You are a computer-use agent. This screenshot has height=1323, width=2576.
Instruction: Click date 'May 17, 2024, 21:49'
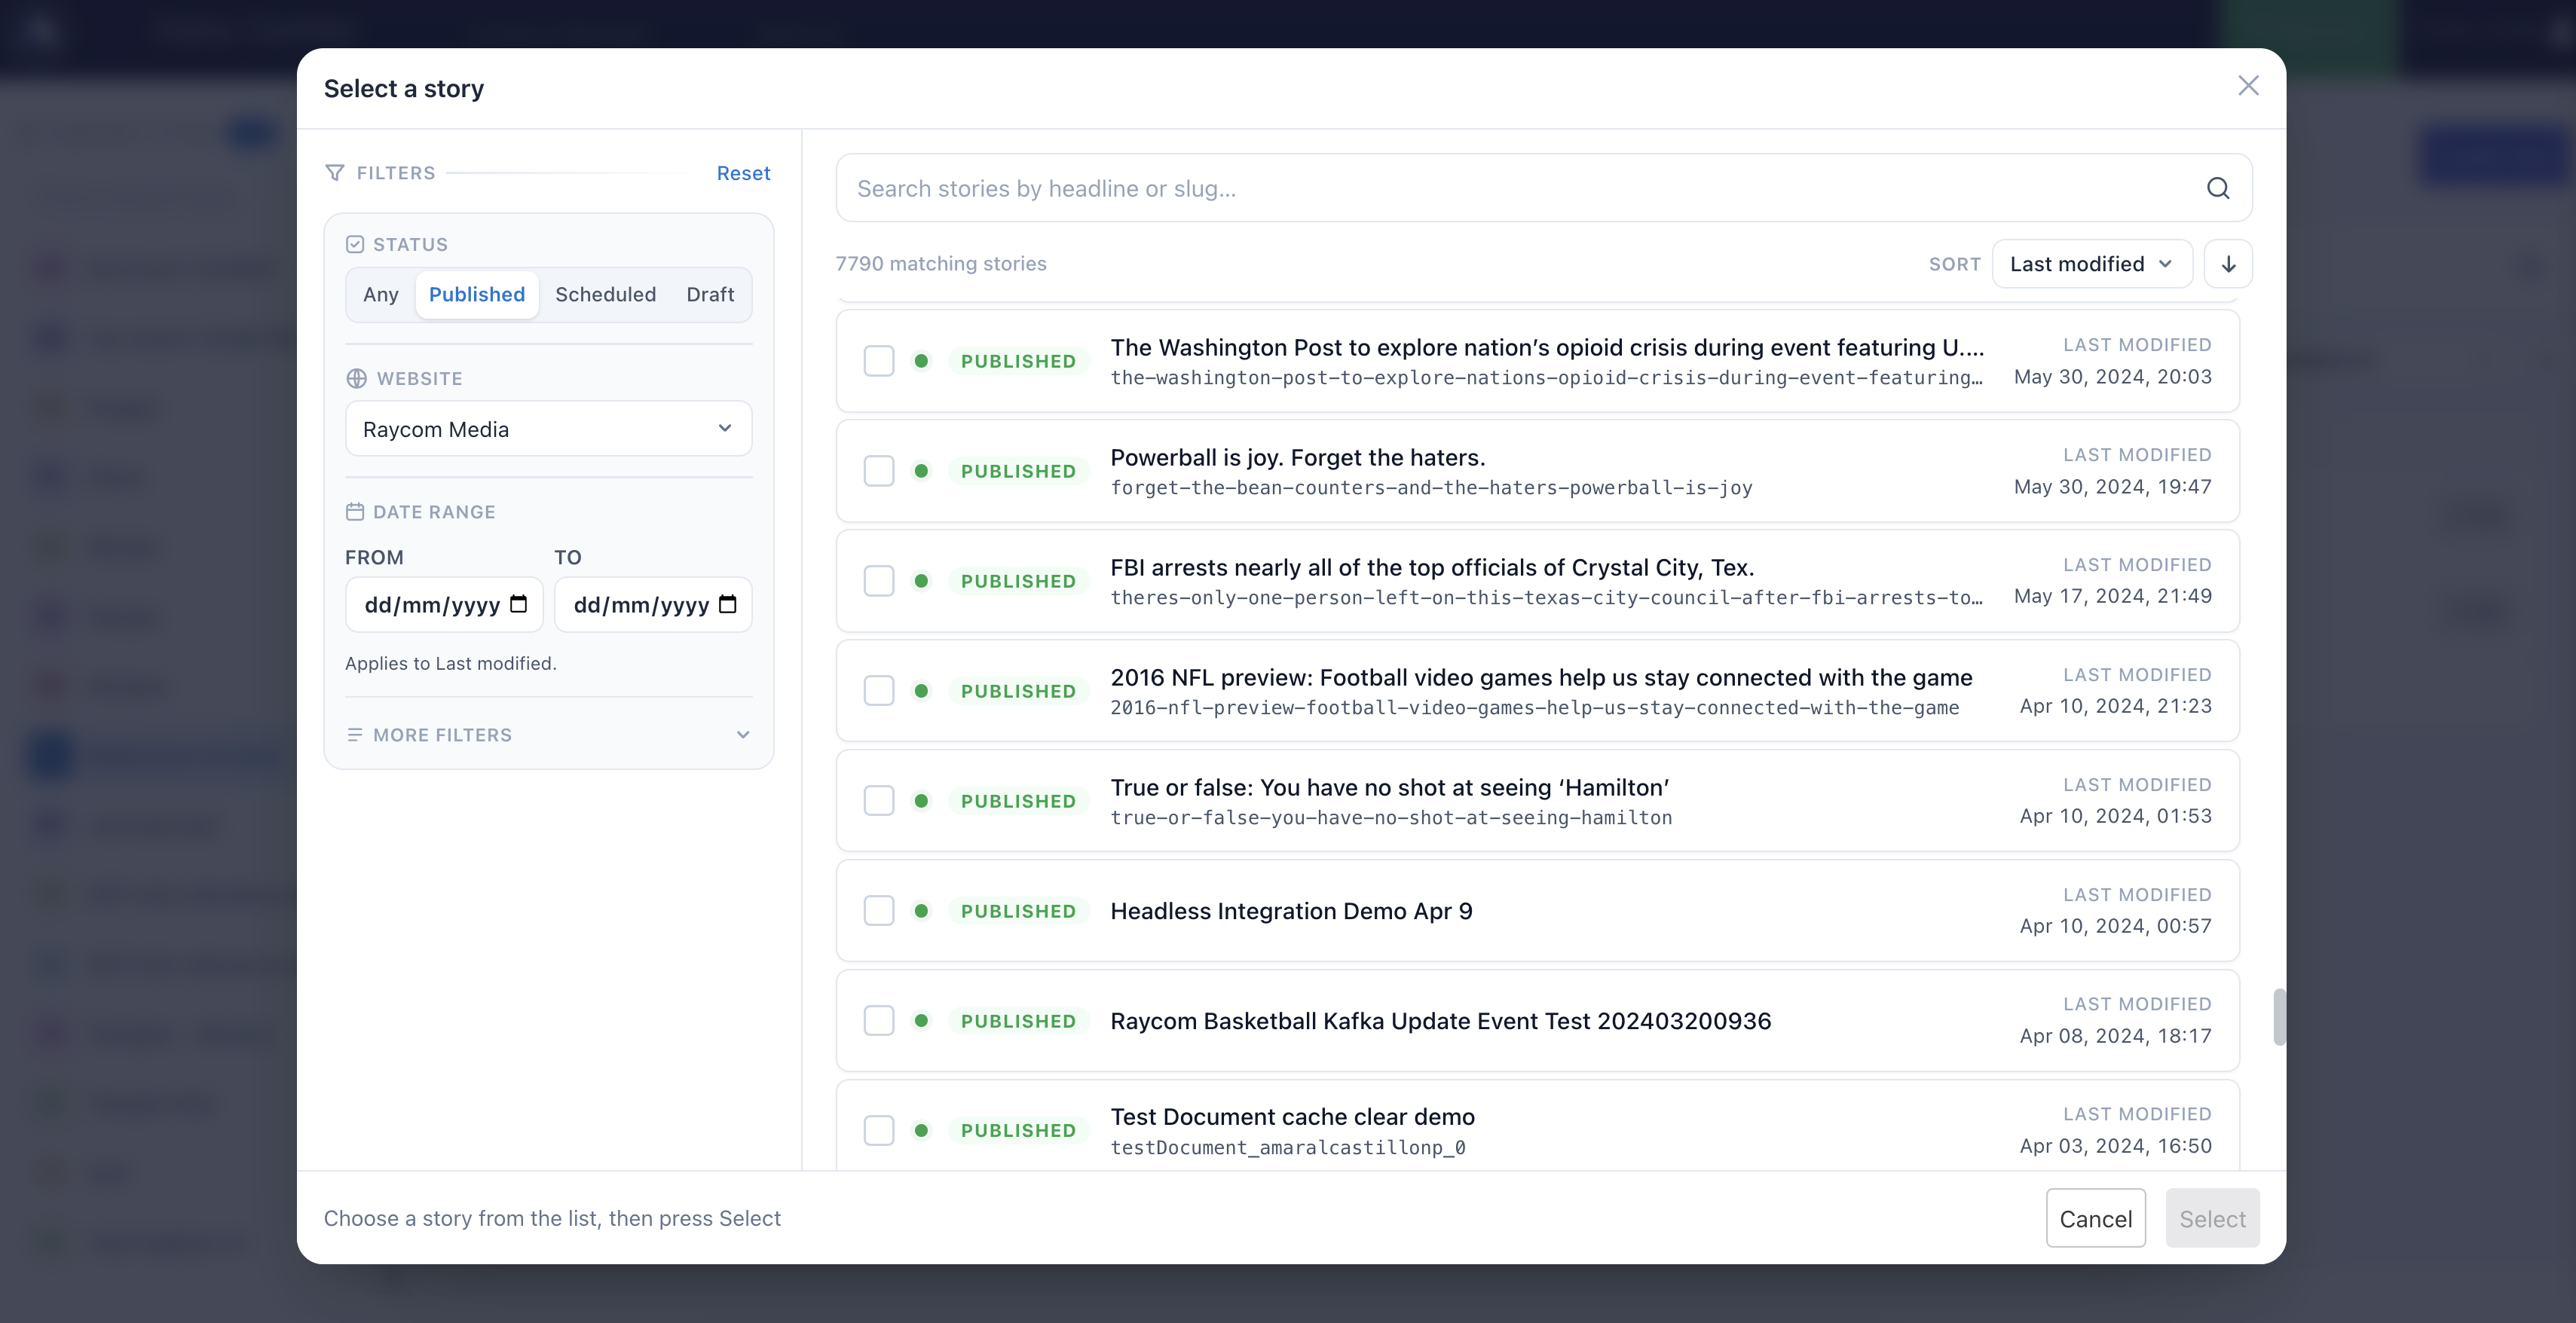[x=2112, y=596]
